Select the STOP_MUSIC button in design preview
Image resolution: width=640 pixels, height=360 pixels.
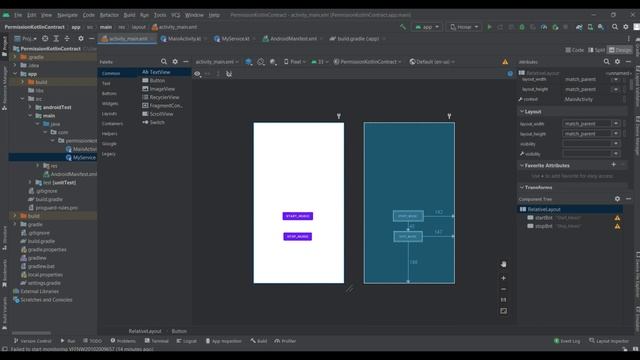coord(298,236)
